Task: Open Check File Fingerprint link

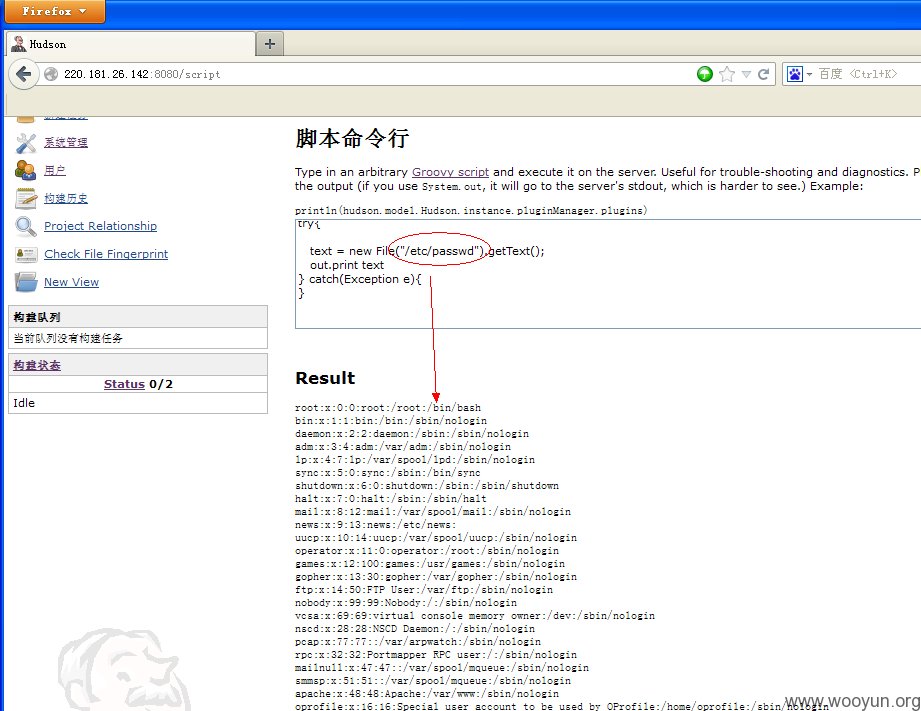Action: pos(106,254)
